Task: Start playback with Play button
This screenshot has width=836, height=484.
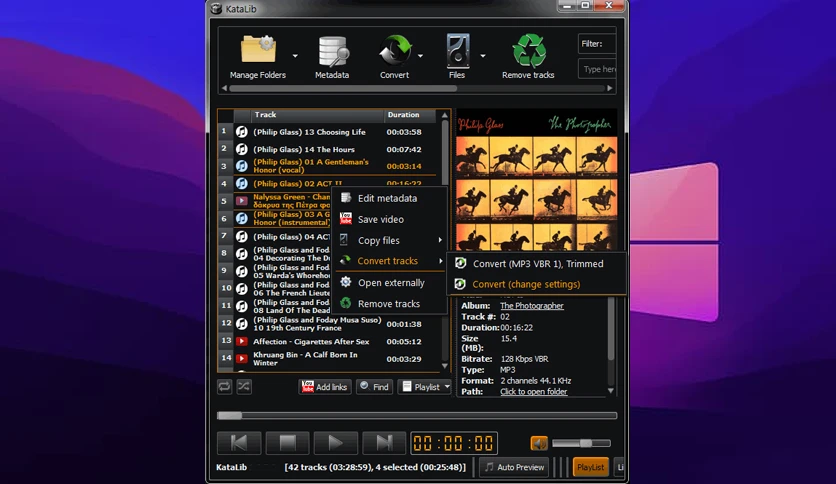Action: click(x=336, y=443)
